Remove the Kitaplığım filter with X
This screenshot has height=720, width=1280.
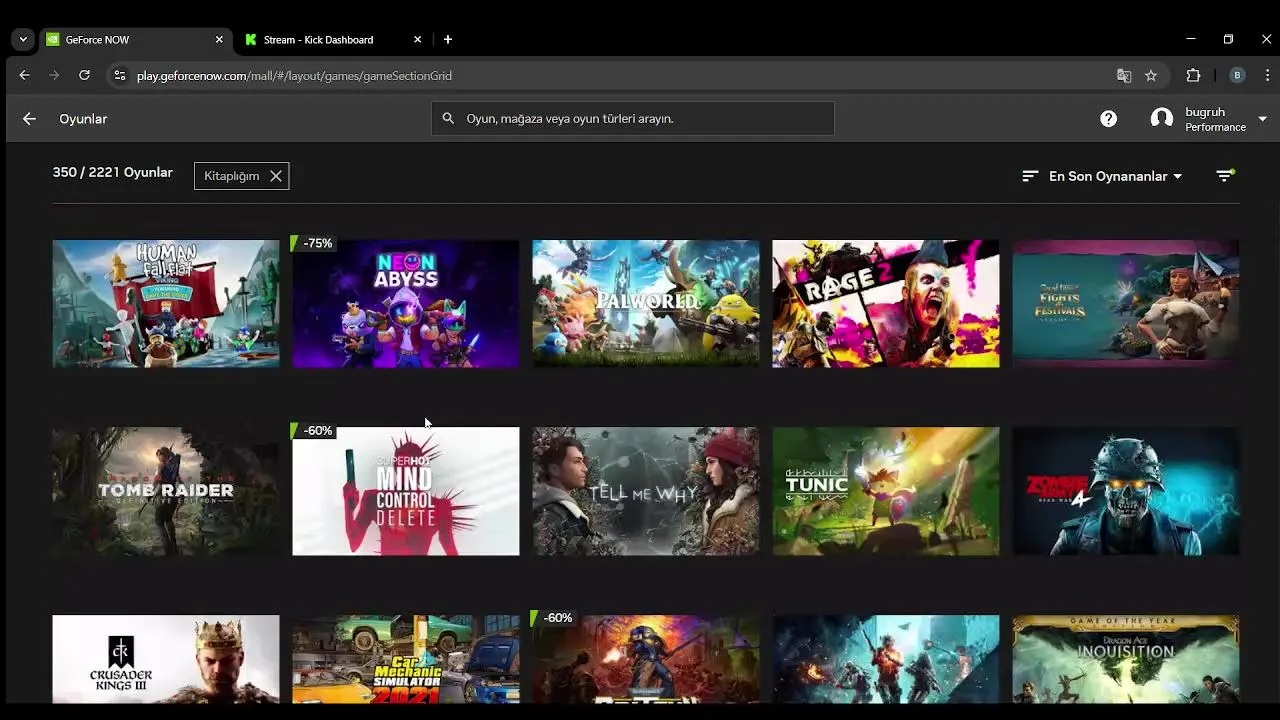[276, 176]
